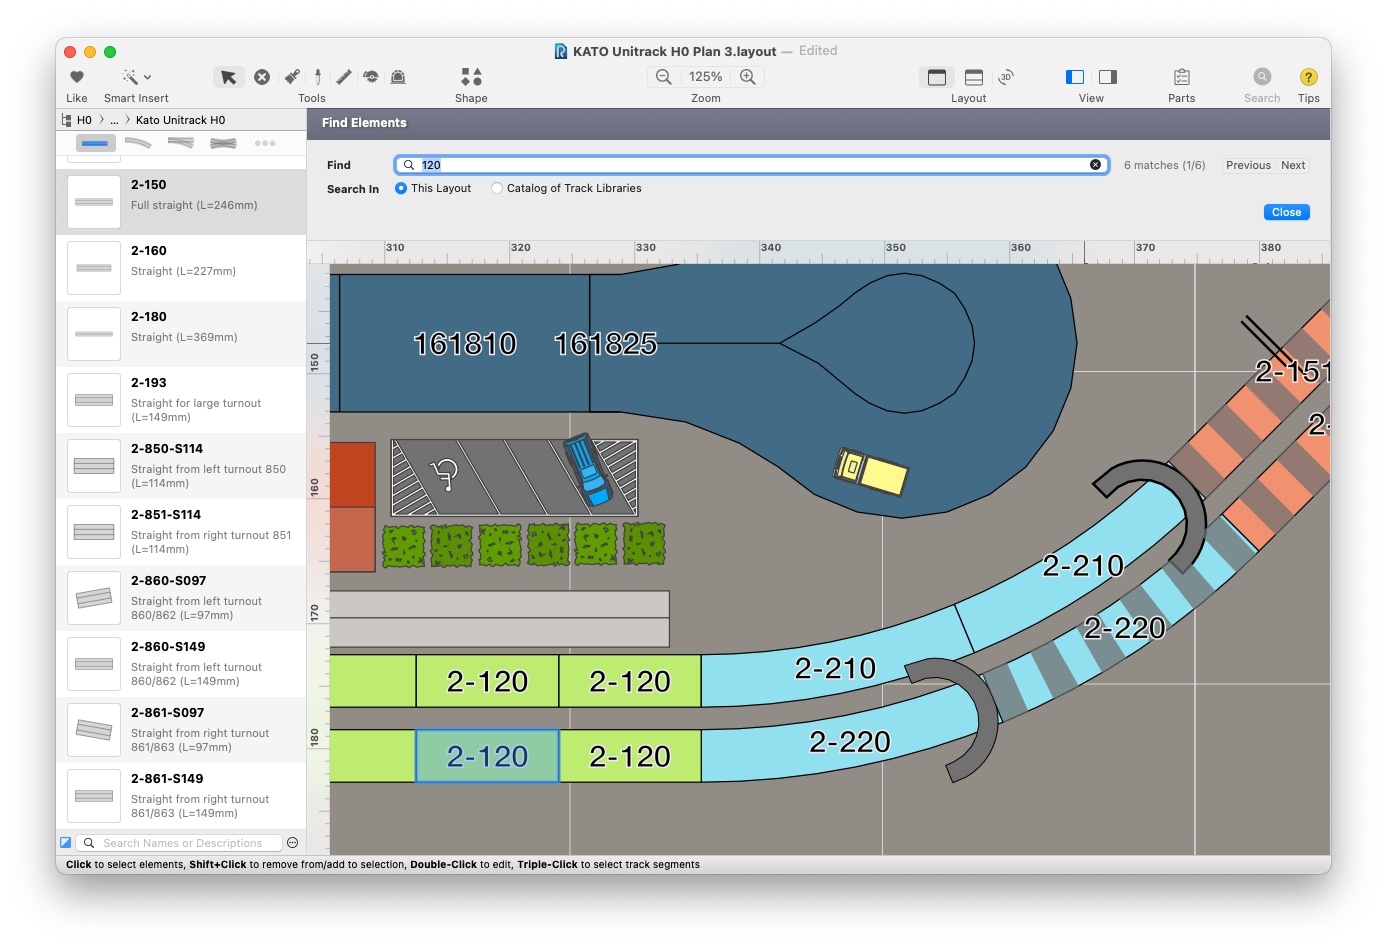Go to Next search match
The width and height of the screenshot is (1387, 948).
(1293, 165)
